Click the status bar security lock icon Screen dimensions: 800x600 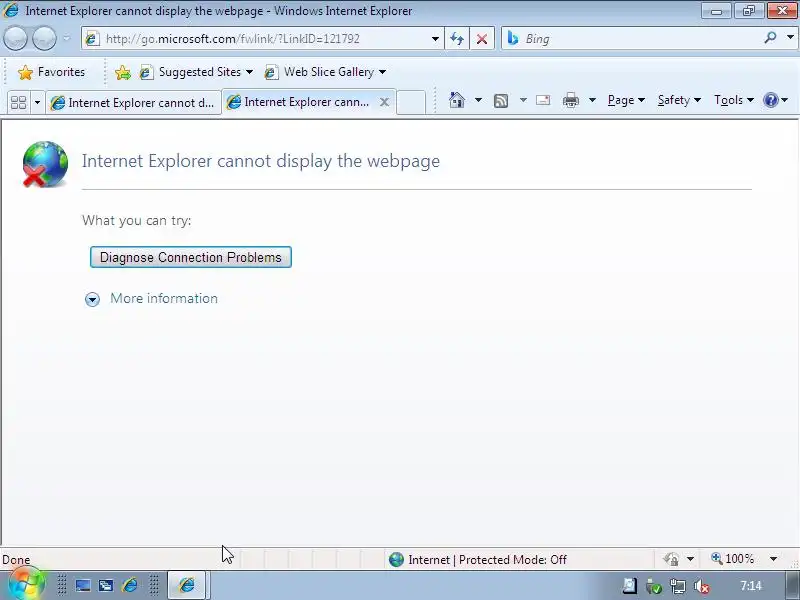(x=672, y=560)
